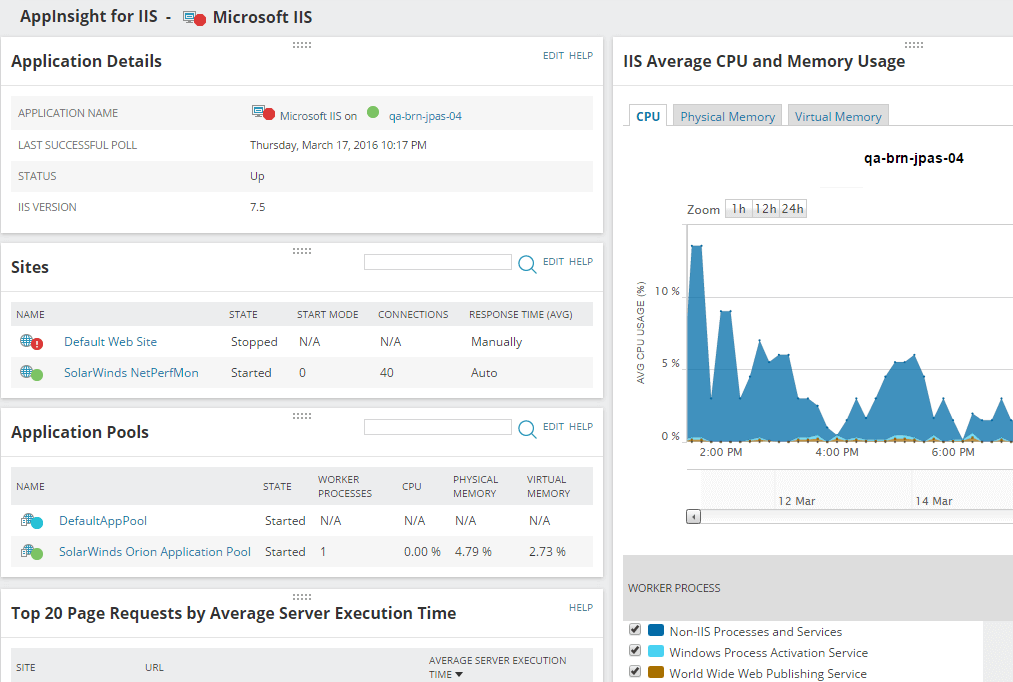Click EDIT in Application Details panel

coord(553,56)
